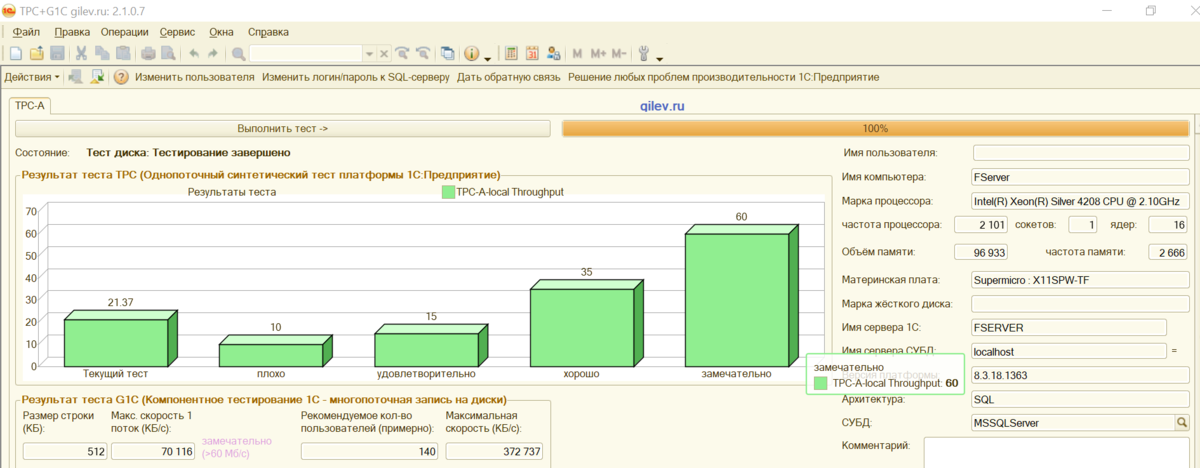Click the Redo arrow icon
1200x468 pixels.
212,53
